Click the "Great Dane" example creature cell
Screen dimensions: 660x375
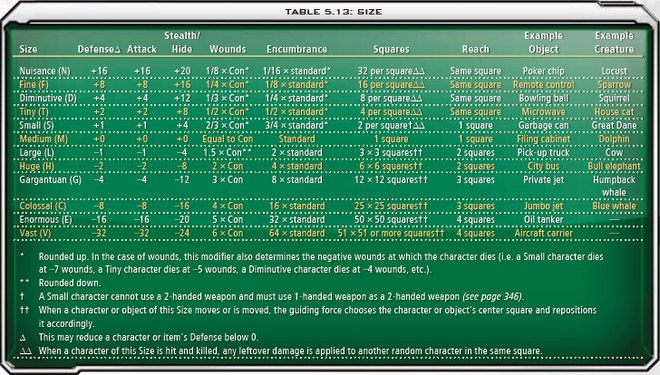pos(614,125)
